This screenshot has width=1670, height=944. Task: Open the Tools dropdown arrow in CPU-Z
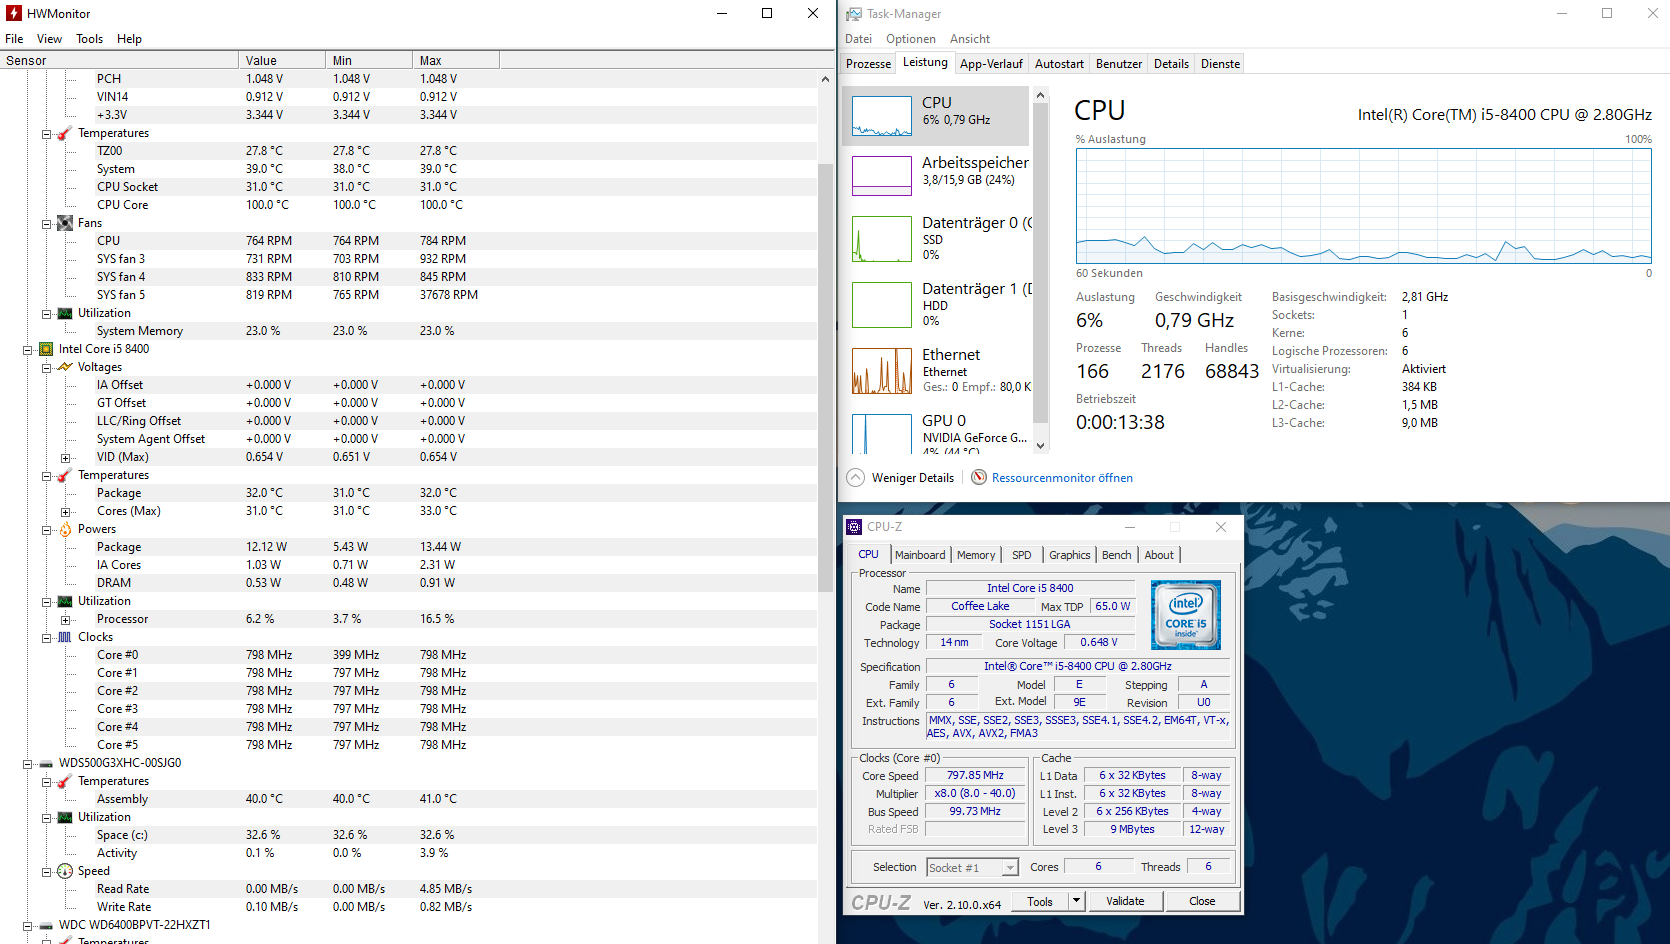click(x=1076, y=901)
